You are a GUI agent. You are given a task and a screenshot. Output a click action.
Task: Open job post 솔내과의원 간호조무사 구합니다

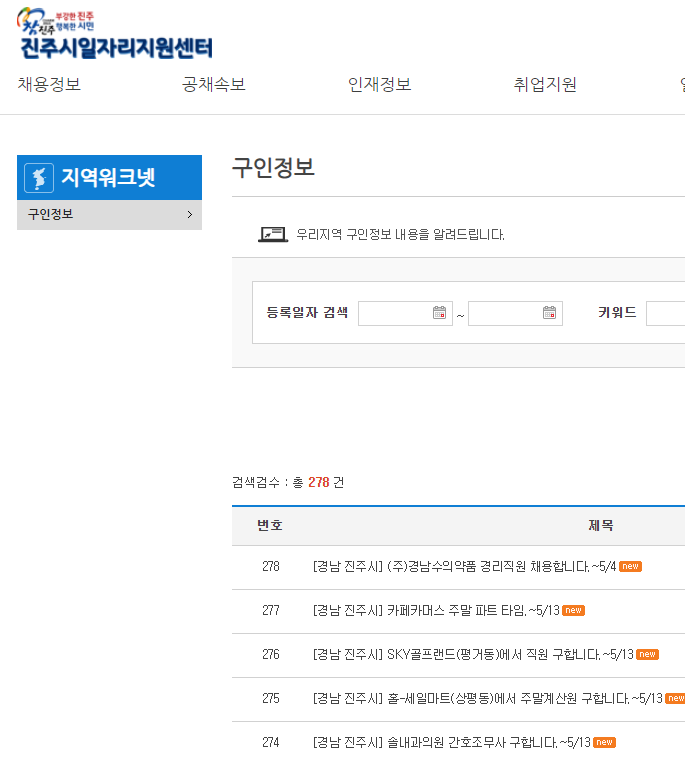452,743
